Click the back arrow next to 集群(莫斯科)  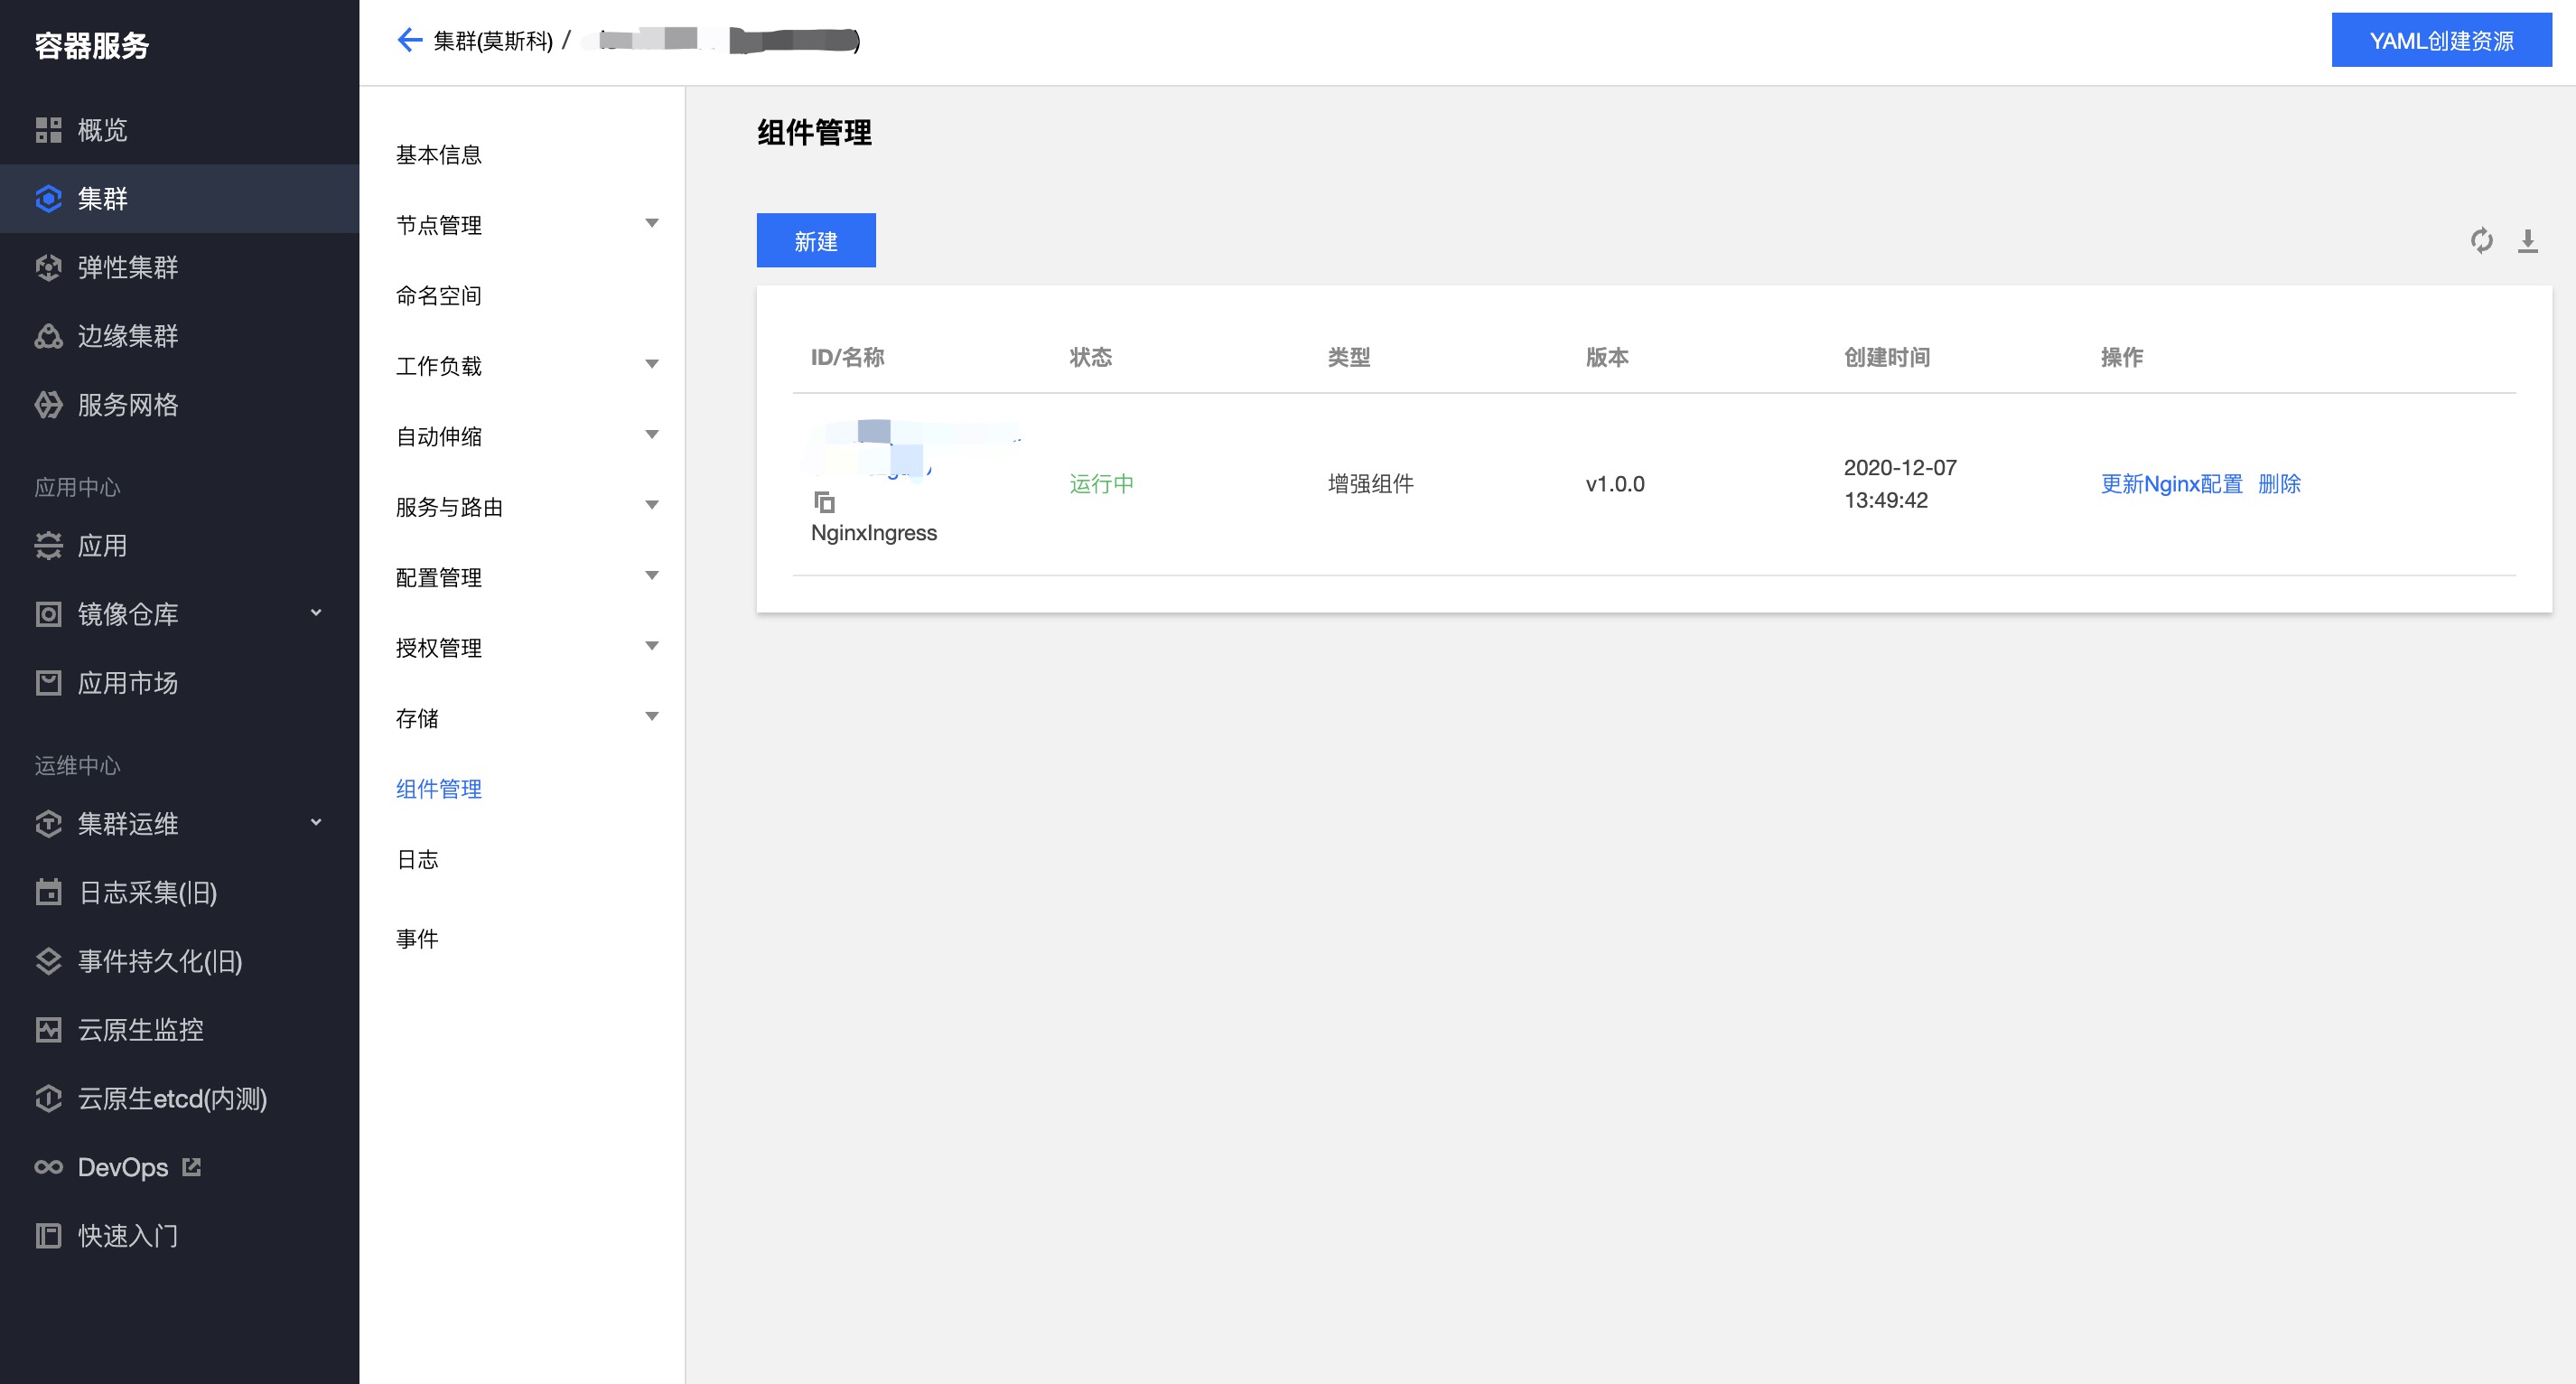click(409, 40)
